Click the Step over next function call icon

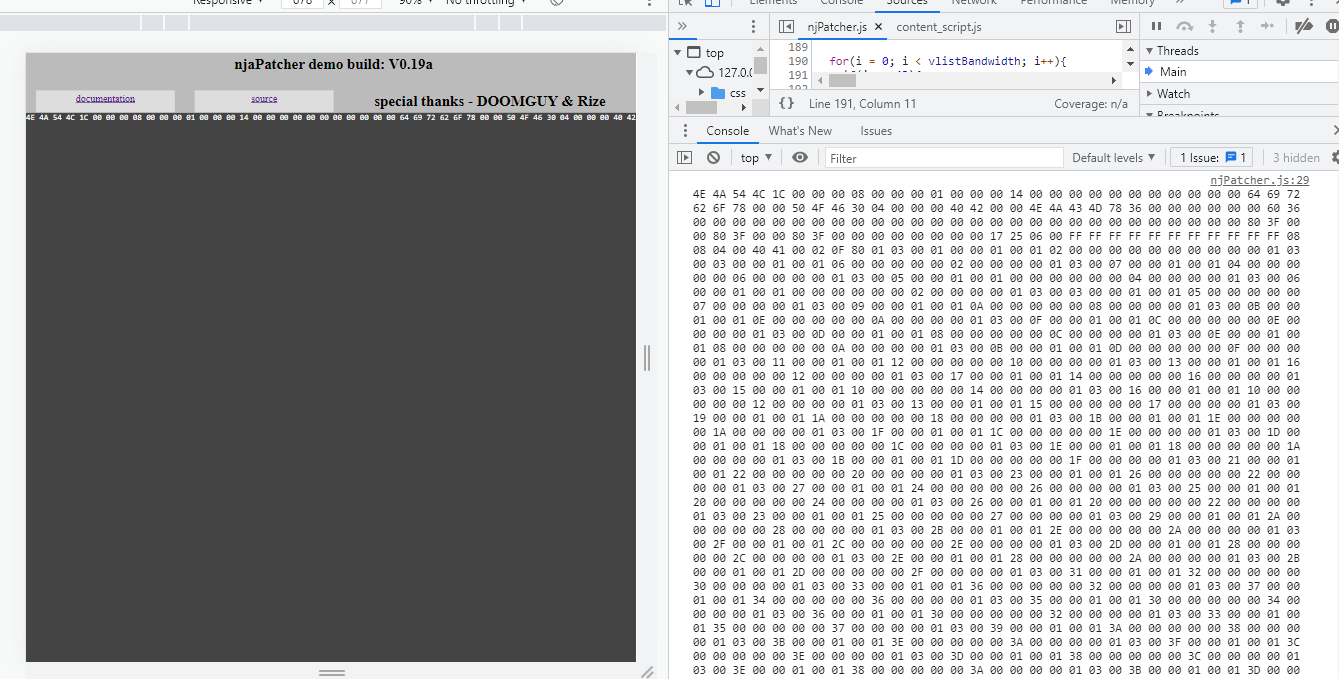coord(1184,26)
